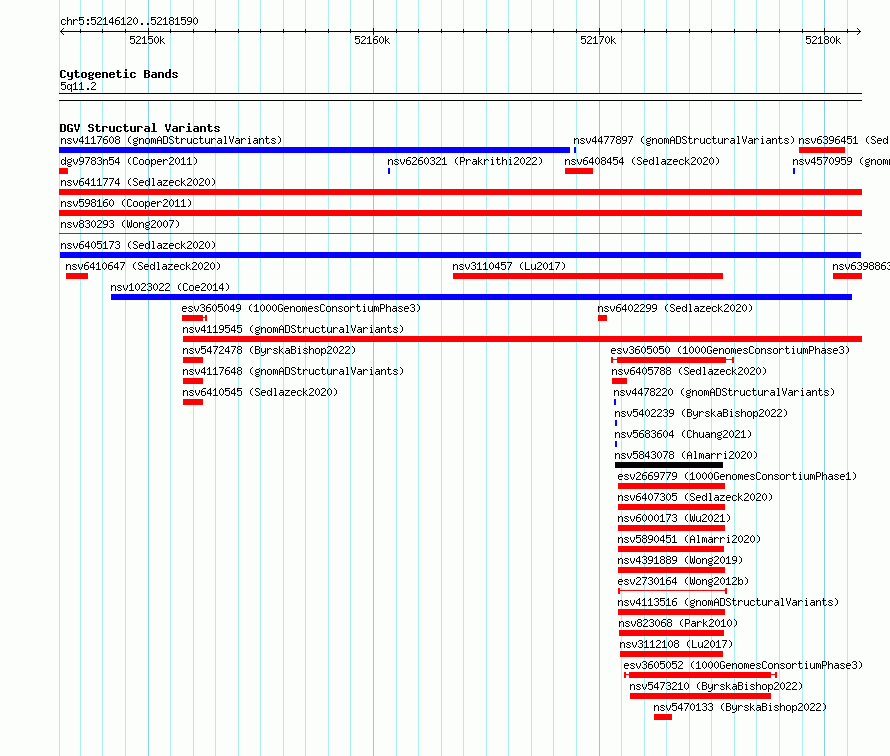This screenshot has height=756, width=890.
Task: Click the red nsv3110457 variant bar
Action: point(588,276)
